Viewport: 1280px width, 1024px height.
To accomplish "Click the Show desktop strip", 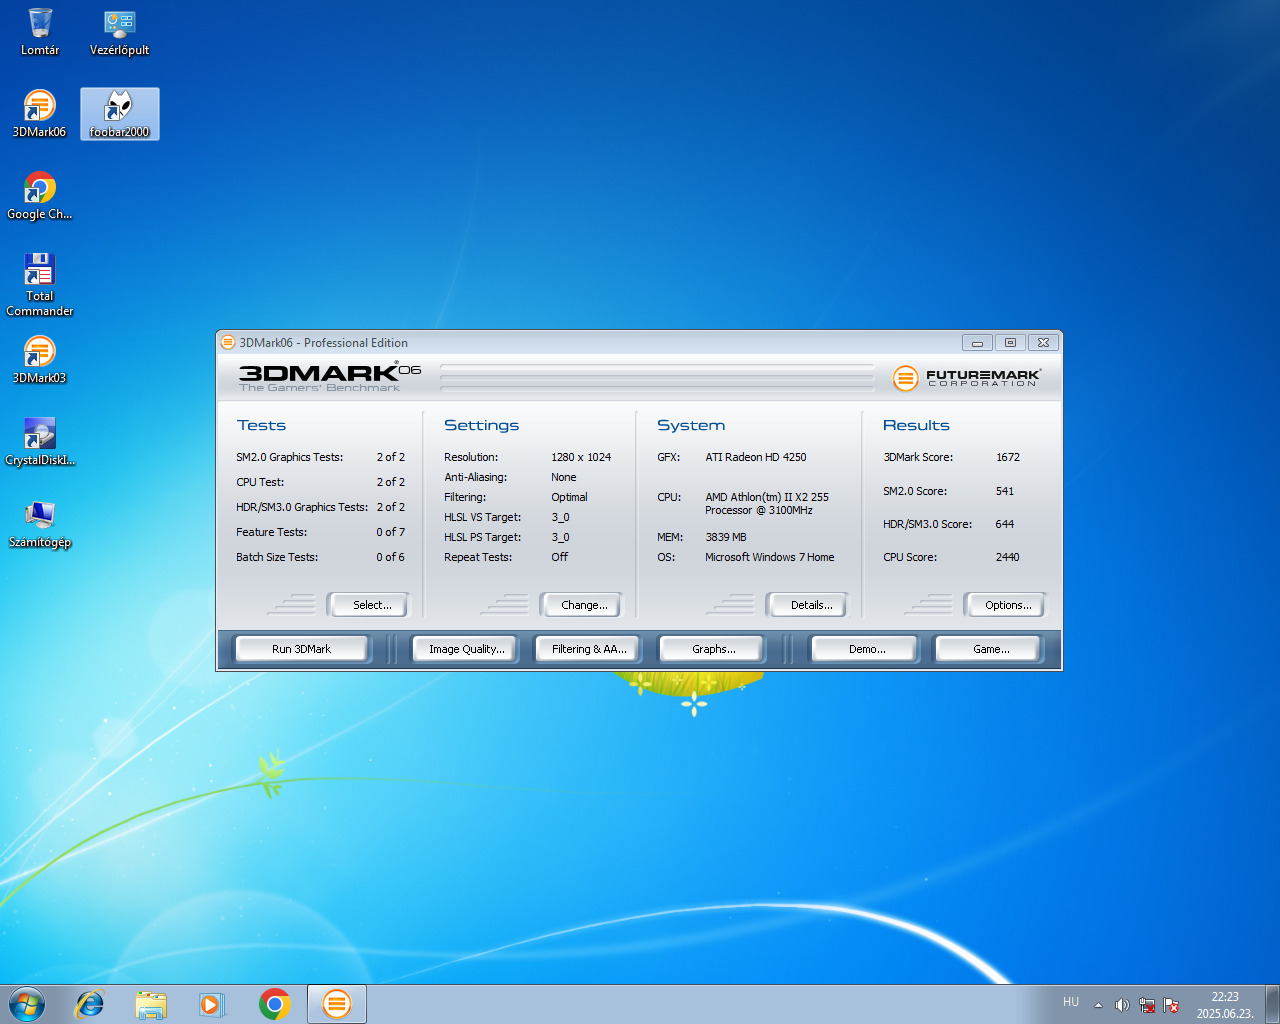I will [1272, 1004].
